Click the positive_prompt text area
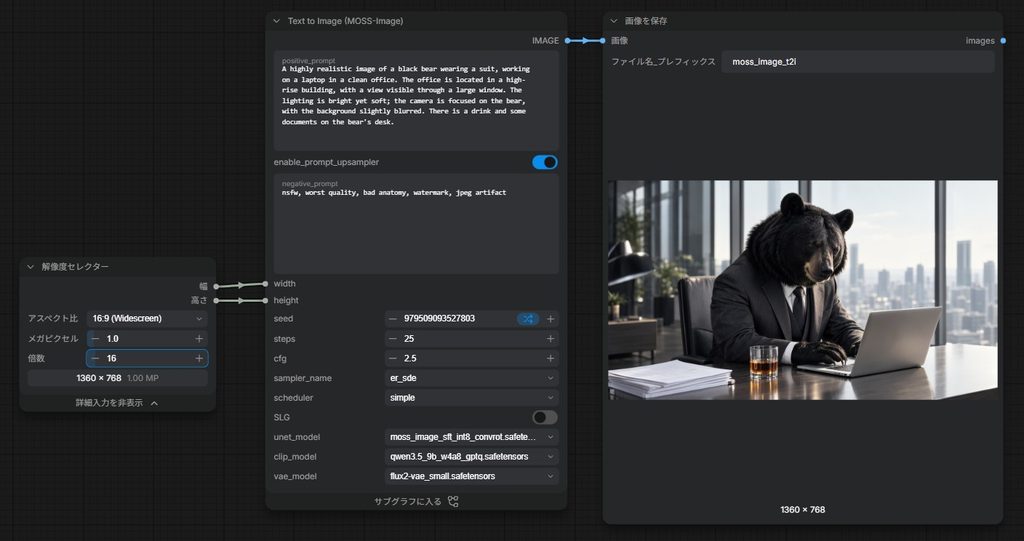This screenshot has height=541, width=1024. click(416, 101)
